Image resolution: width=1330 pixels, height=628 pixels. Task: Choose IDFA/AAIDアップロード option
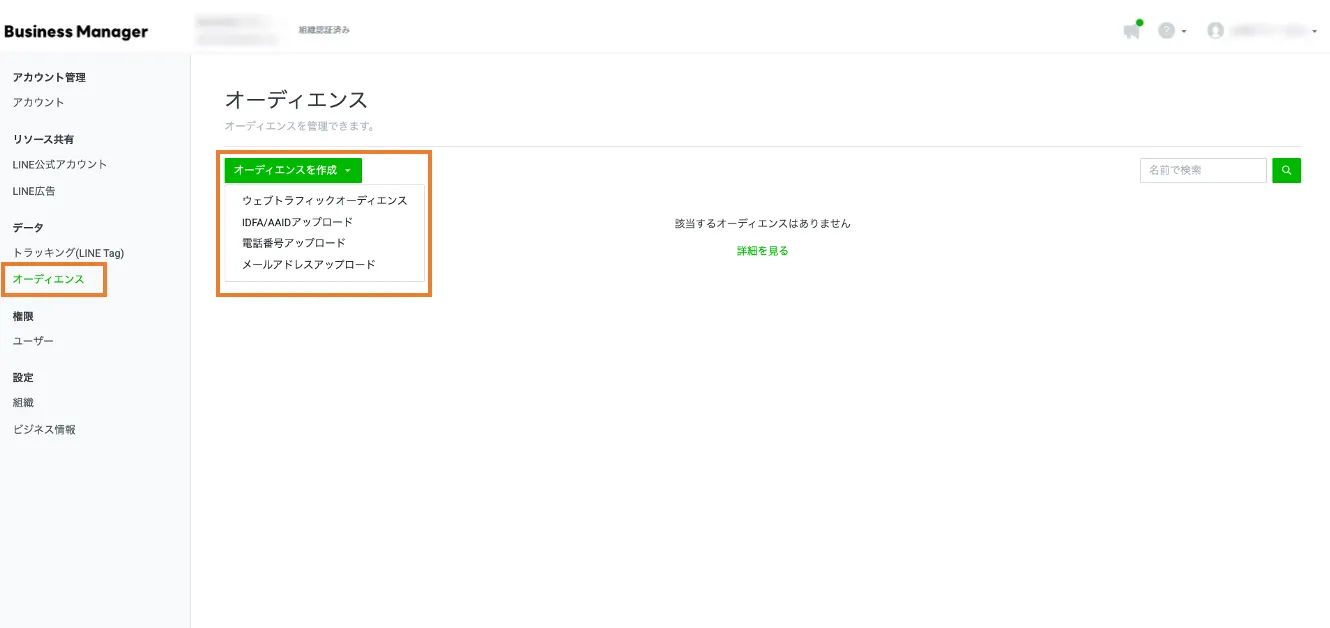coord(297,222)
